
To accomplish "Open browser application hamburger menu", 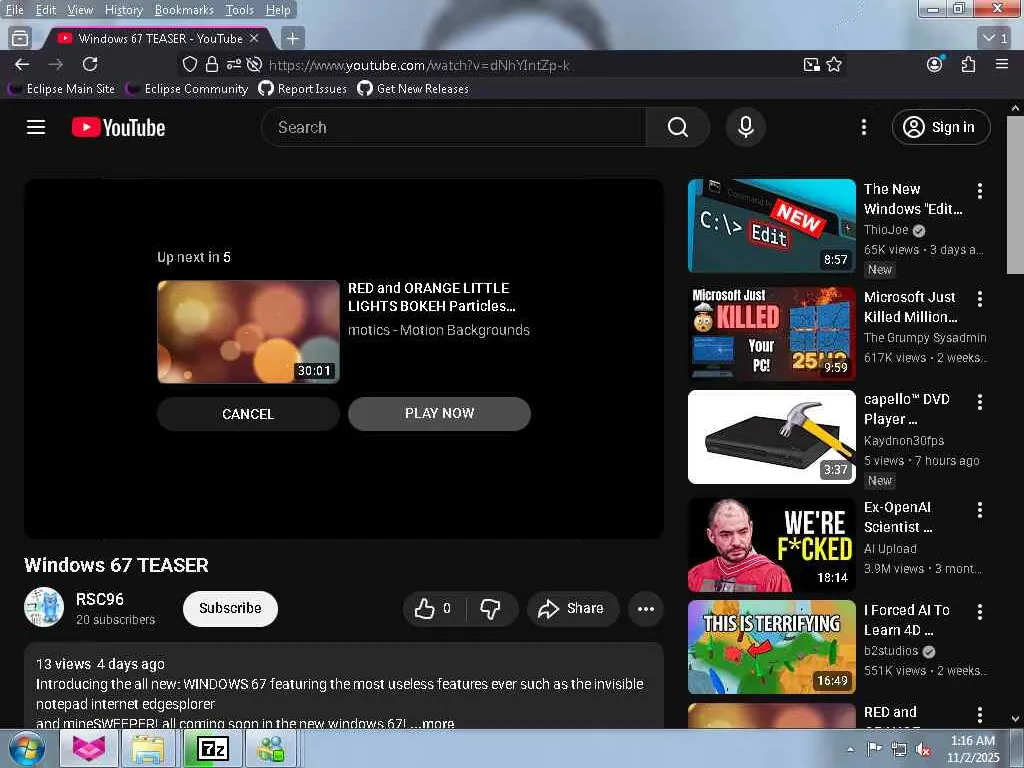I will (x=1002, y=64).
